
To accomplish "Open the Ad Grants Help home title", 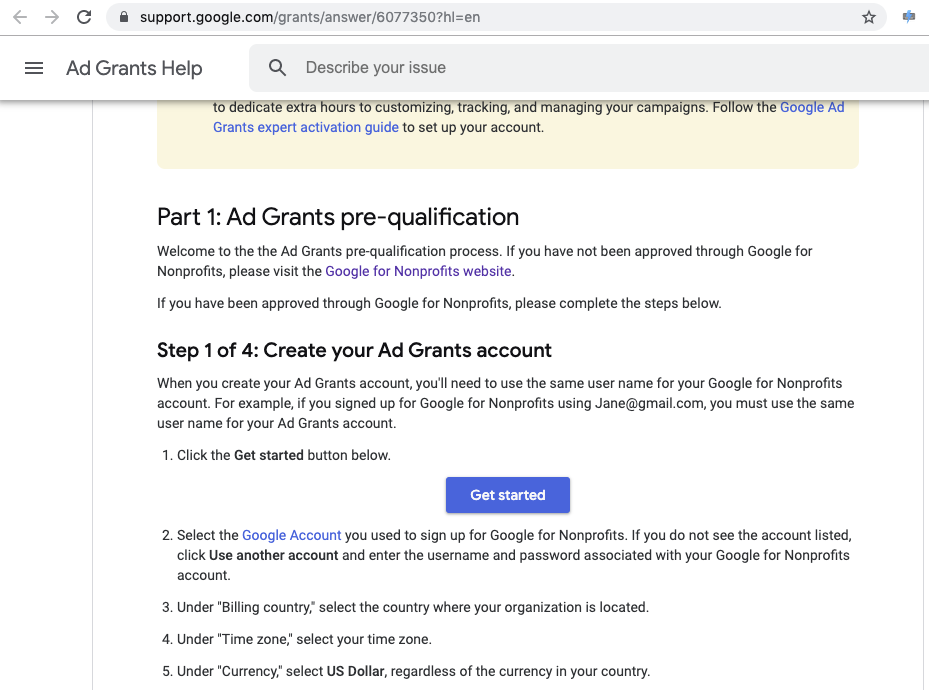I will [134, 68].
